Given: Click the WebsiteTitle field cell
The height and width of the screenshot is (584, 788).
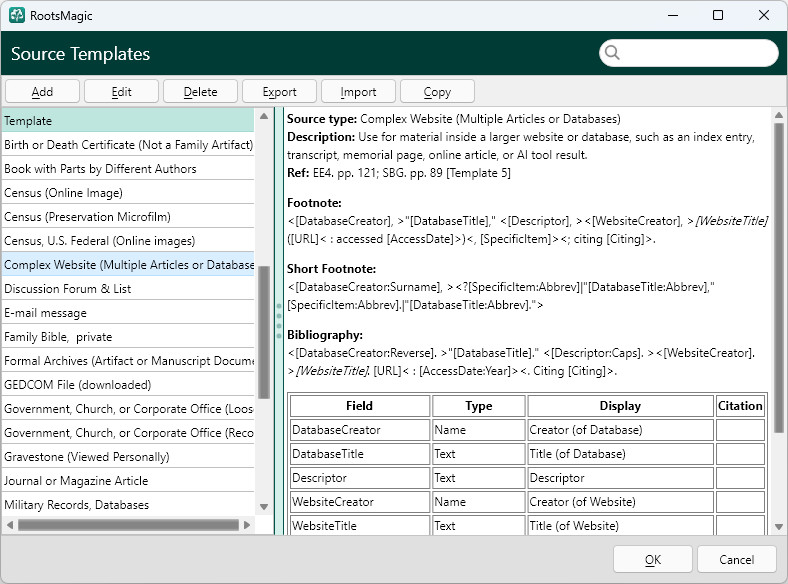Looking at the screenshot, I should (x=359, y=525).
